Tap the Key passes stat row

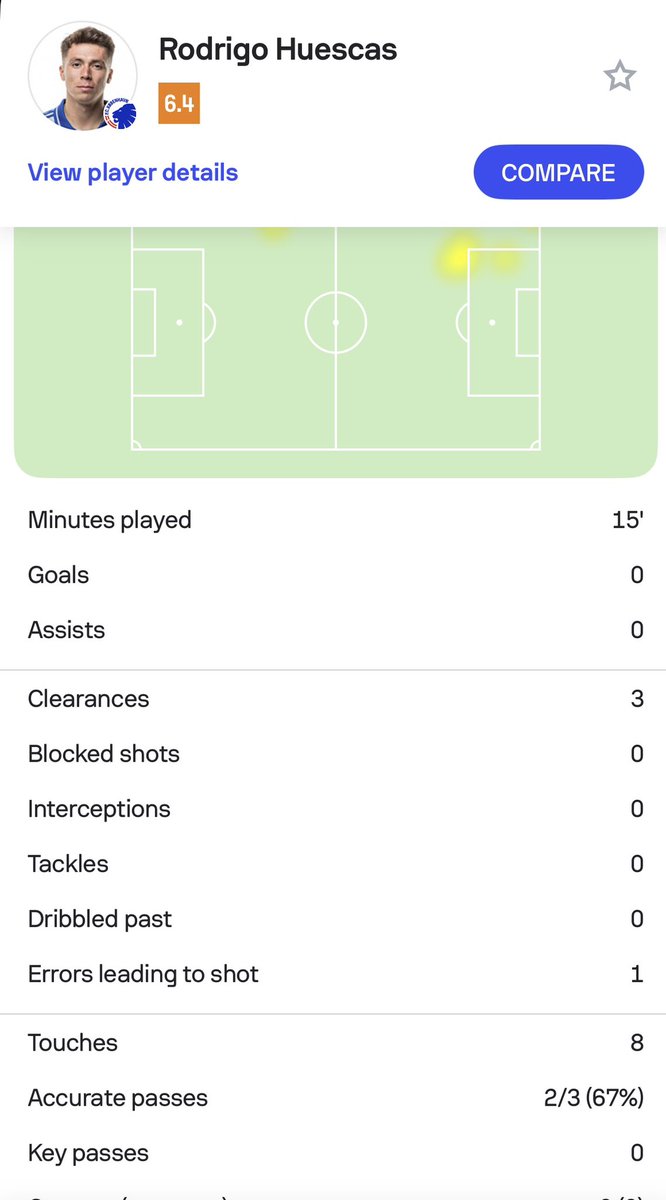pyautogui.click(x=333, y=1153)
